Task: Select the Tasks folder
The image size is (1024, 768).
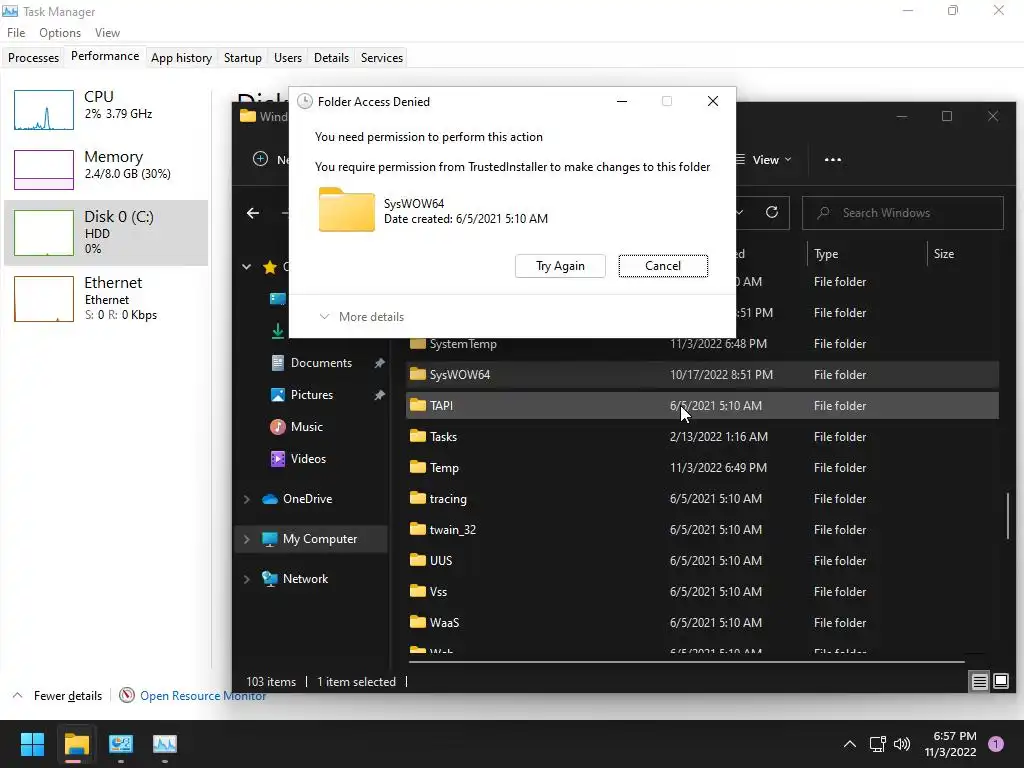Action: (703, 437)
